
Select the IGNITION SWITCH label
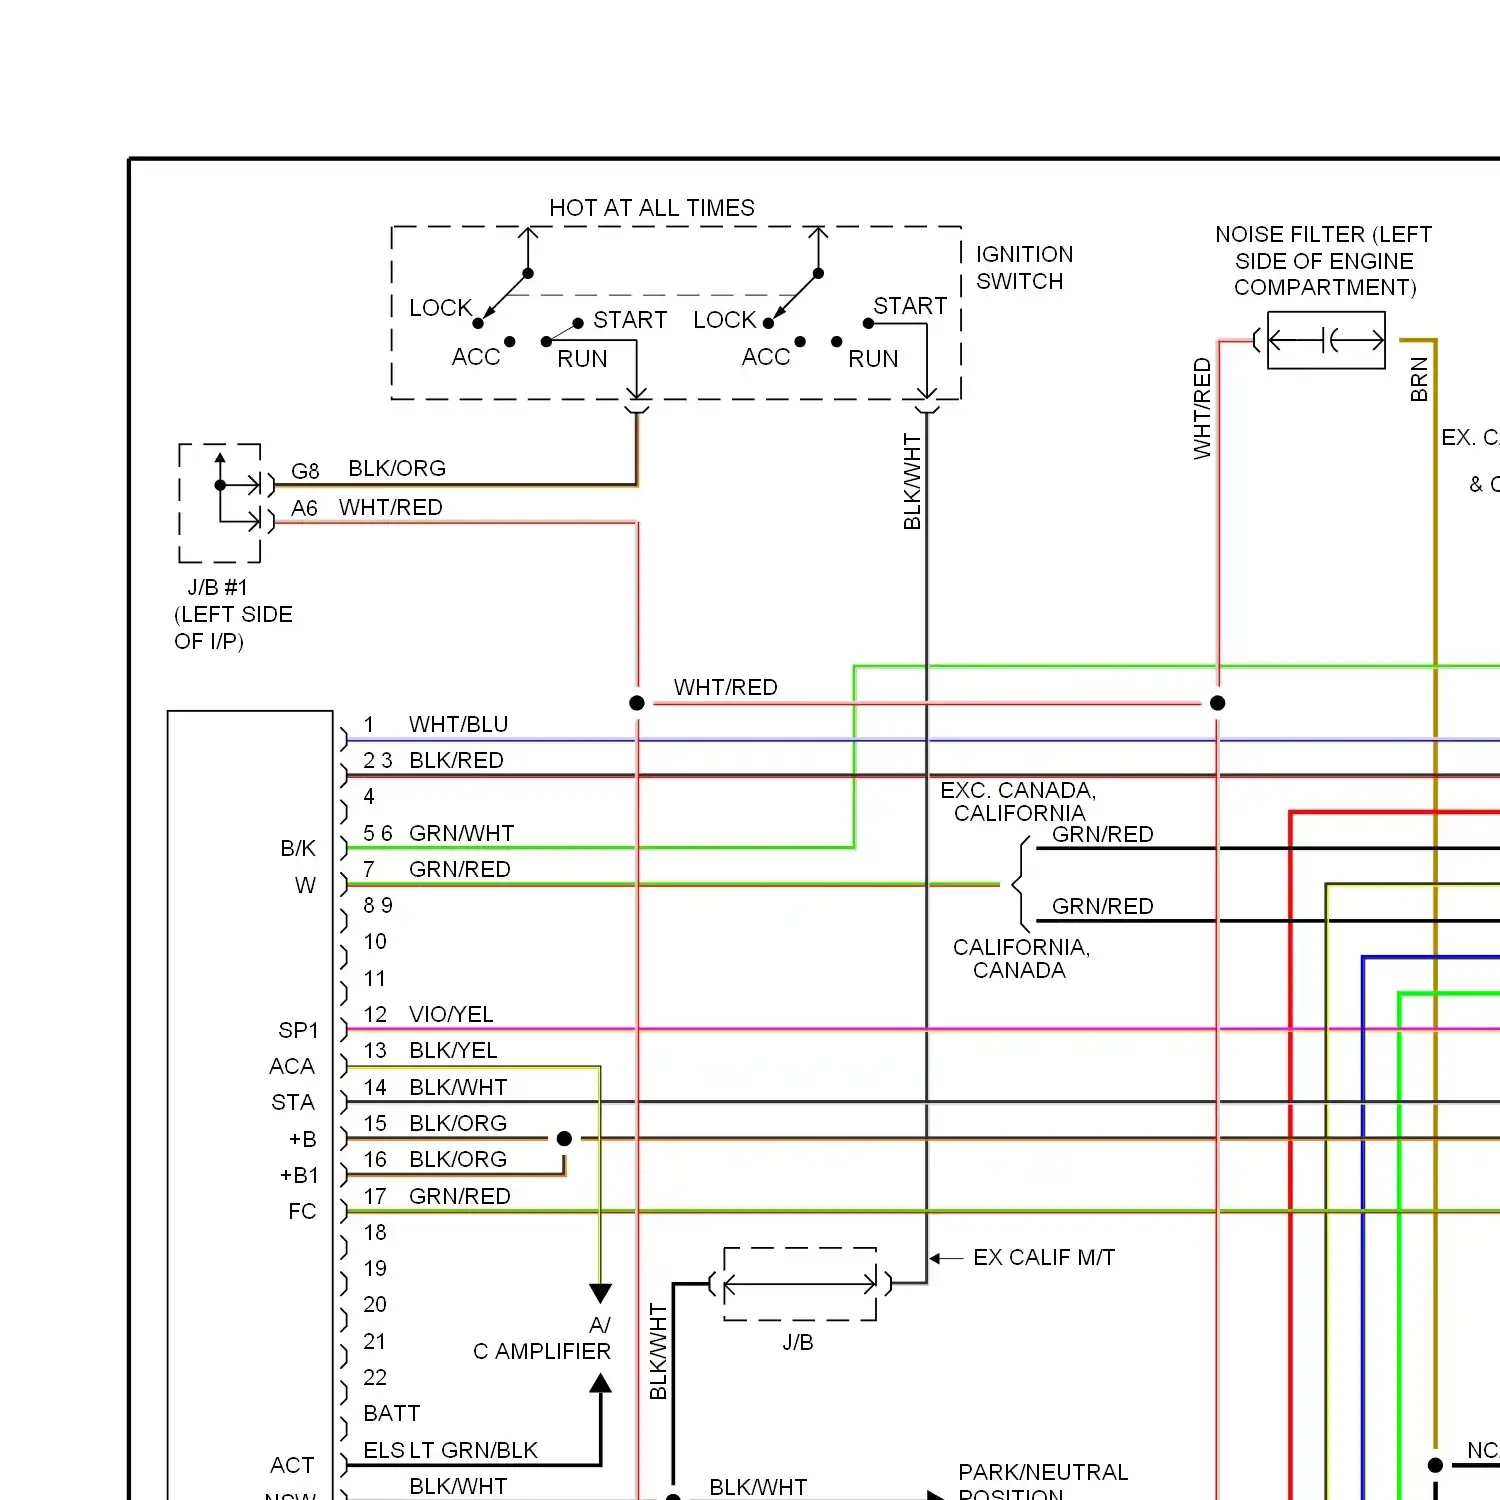point(1024,268)
